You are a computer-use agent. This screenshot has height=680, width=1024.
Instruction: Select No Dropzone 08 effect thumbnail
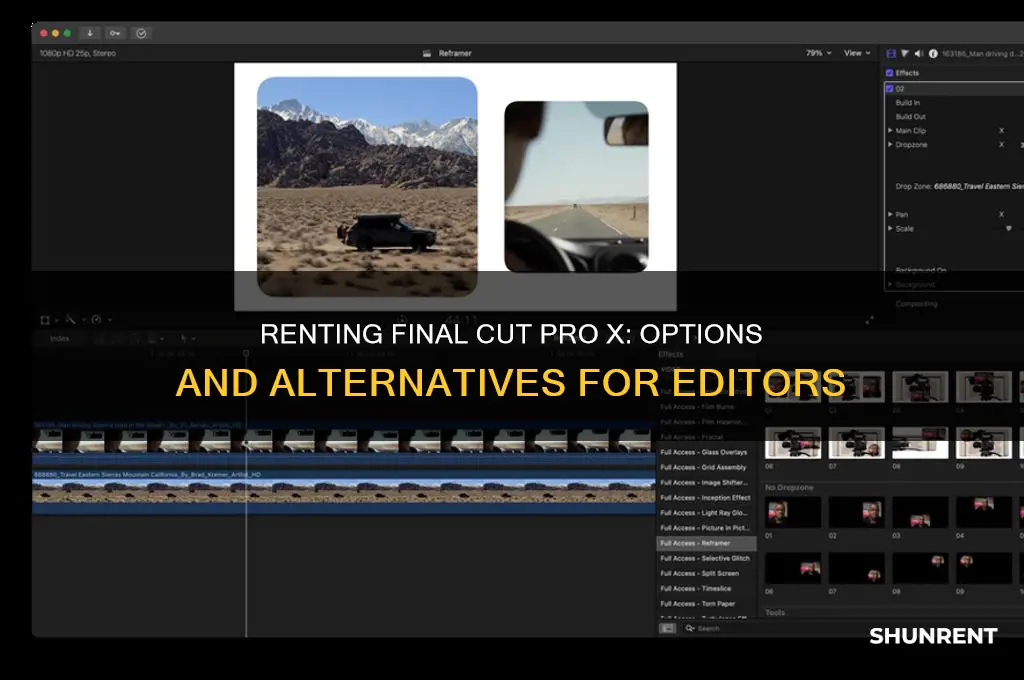click(x=920, y=568)
